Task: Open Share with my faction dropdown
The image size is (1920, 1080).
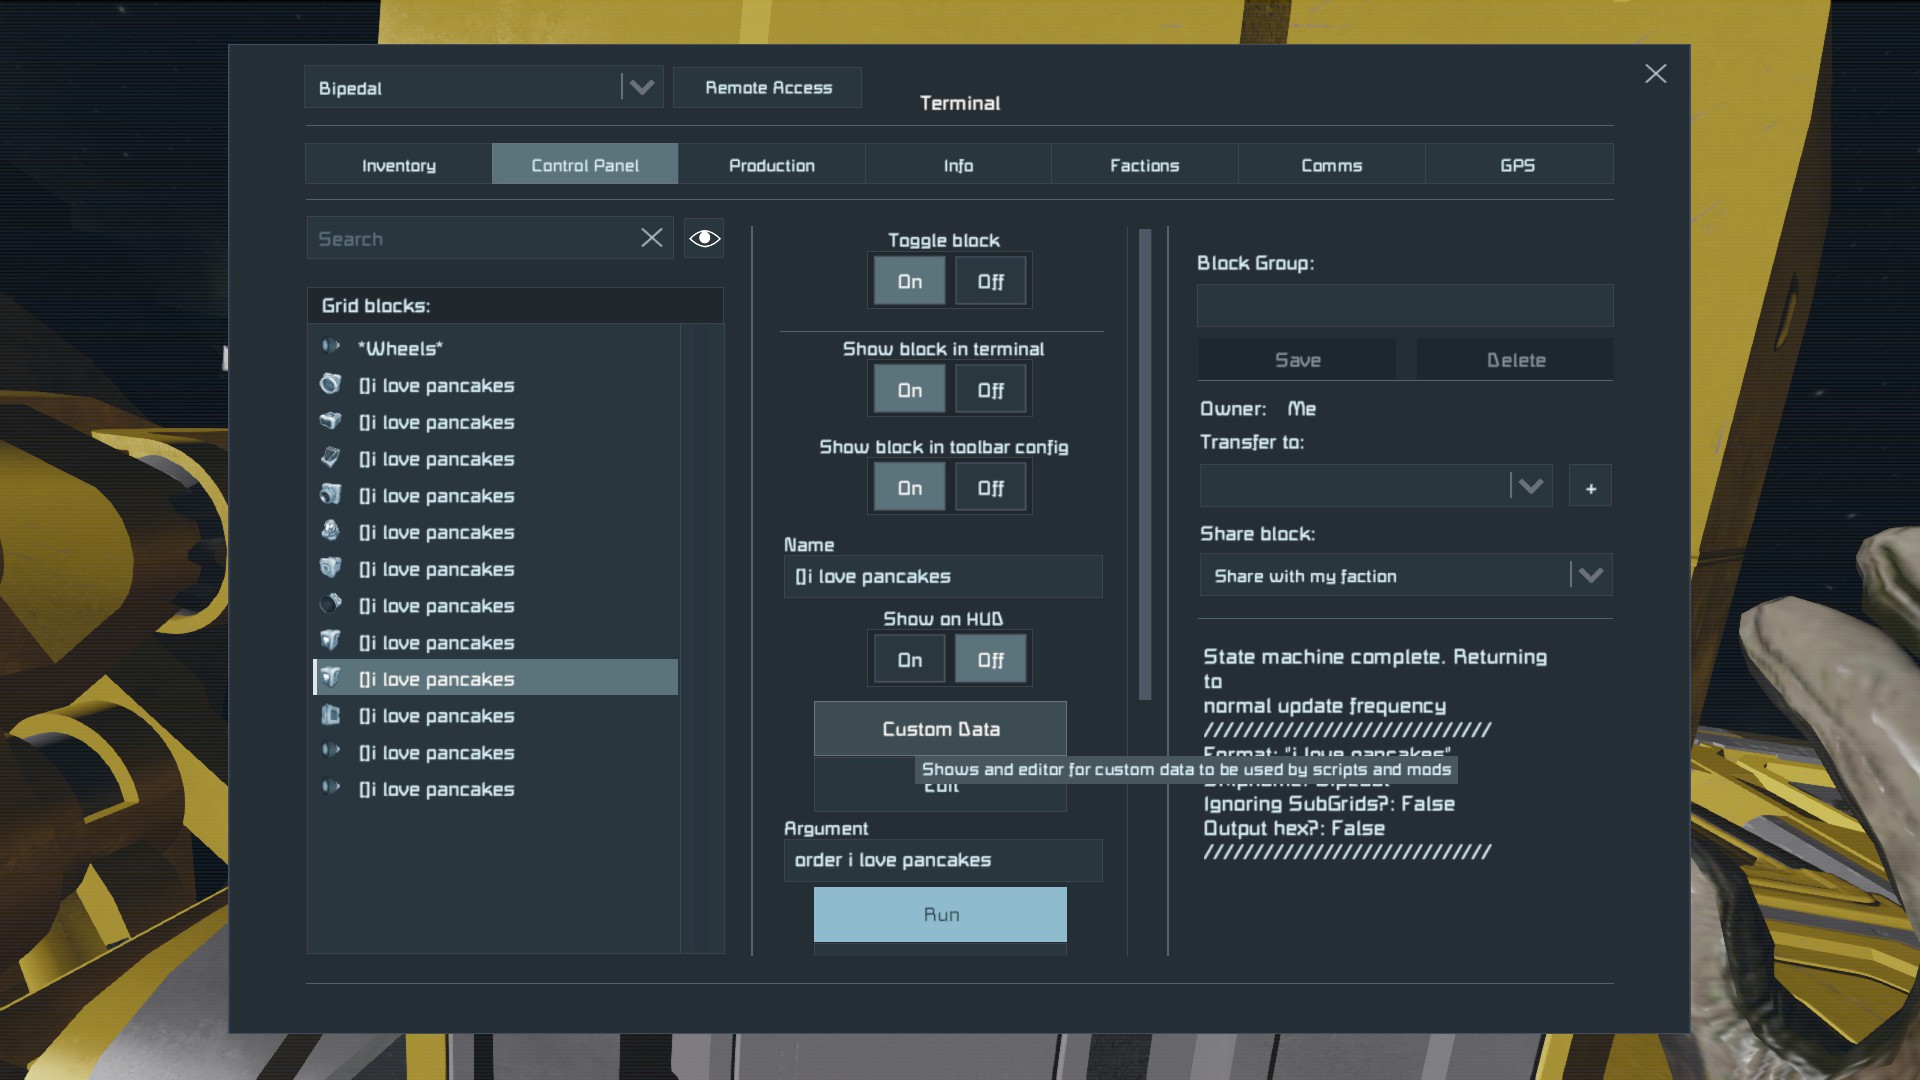Action: click(x=1590, y=576)
